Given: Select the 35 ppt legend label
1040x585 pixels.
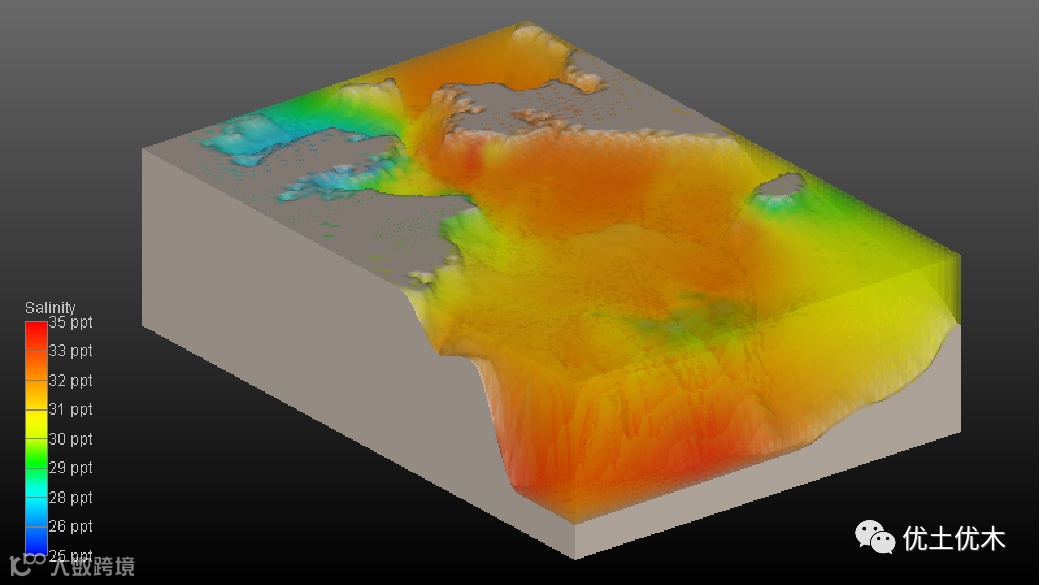Looking at the screenshot, I should click(x=71, y=323).
